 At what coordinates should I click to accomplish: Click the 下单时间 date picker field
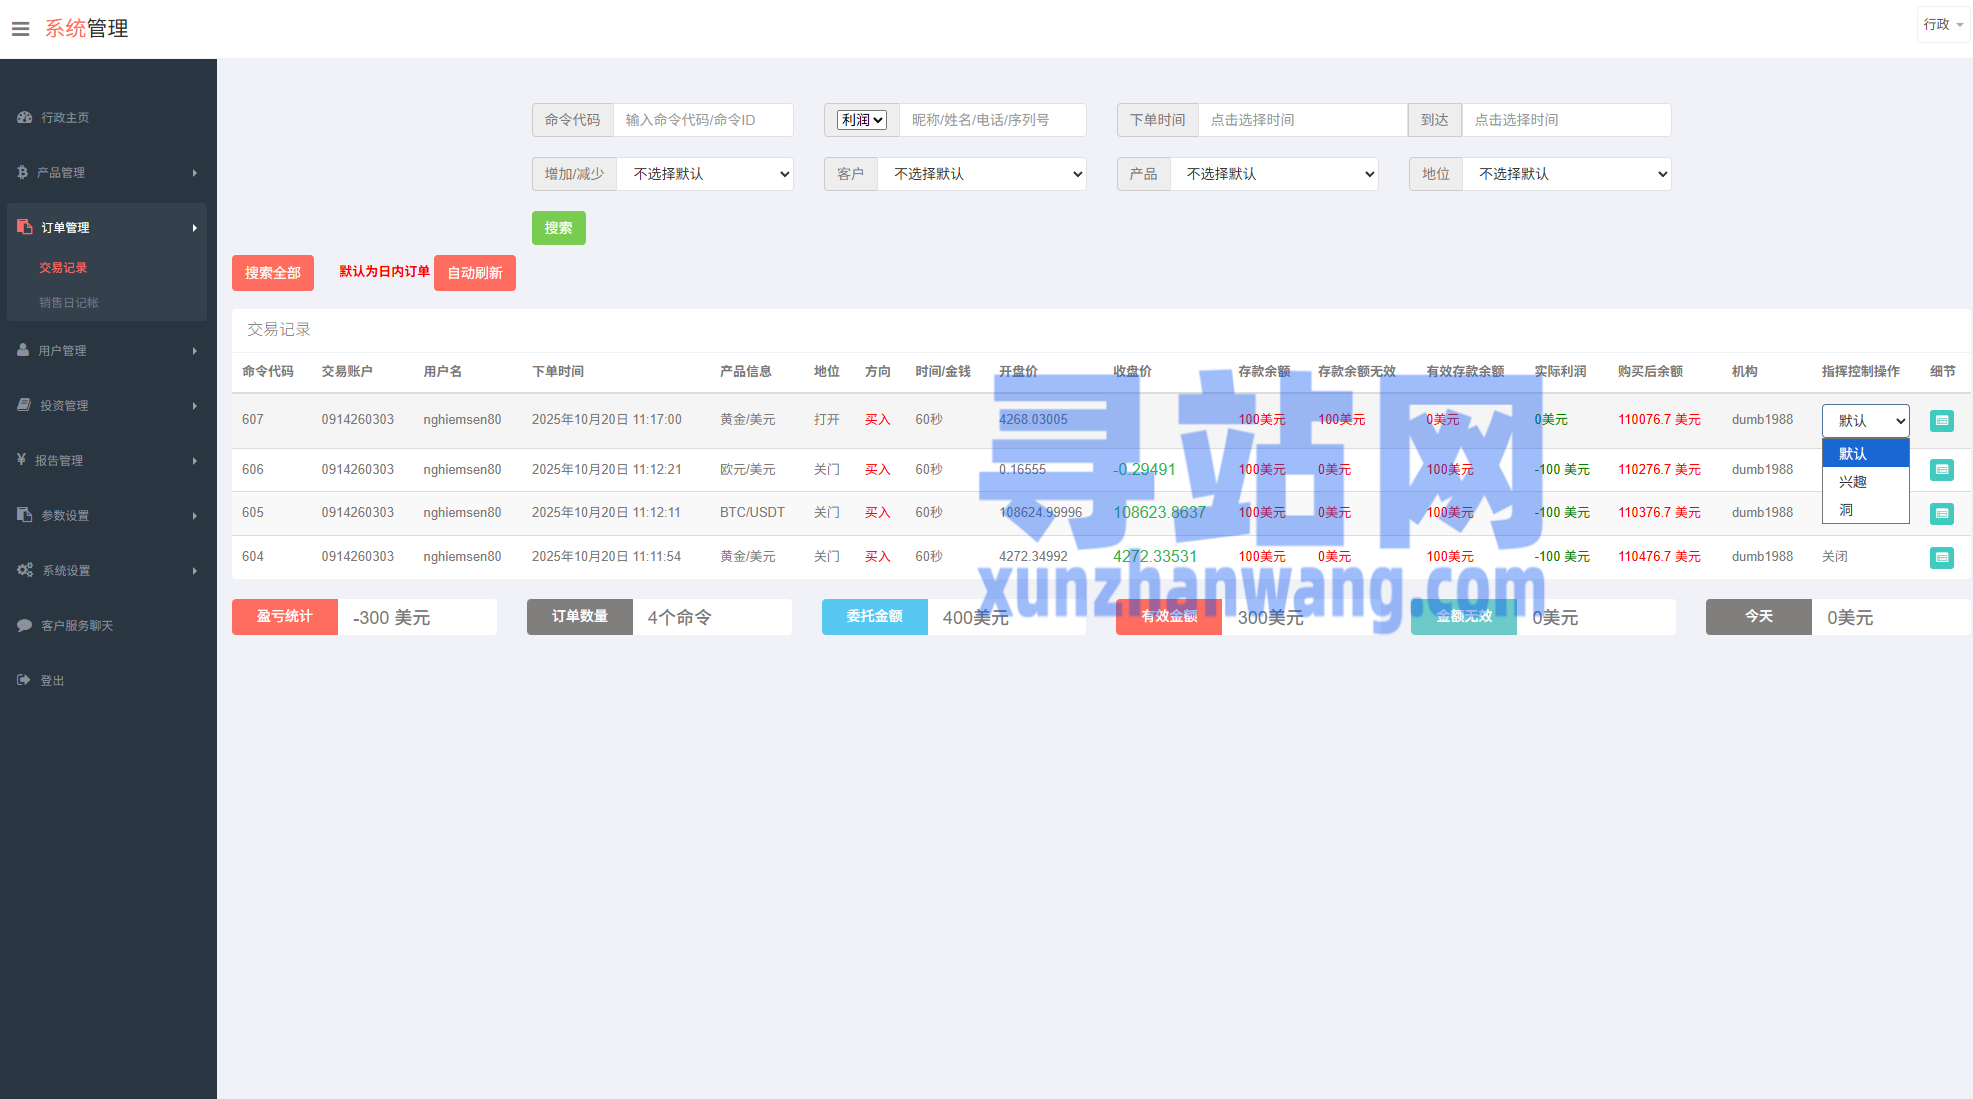click(x=1301, y=120)
